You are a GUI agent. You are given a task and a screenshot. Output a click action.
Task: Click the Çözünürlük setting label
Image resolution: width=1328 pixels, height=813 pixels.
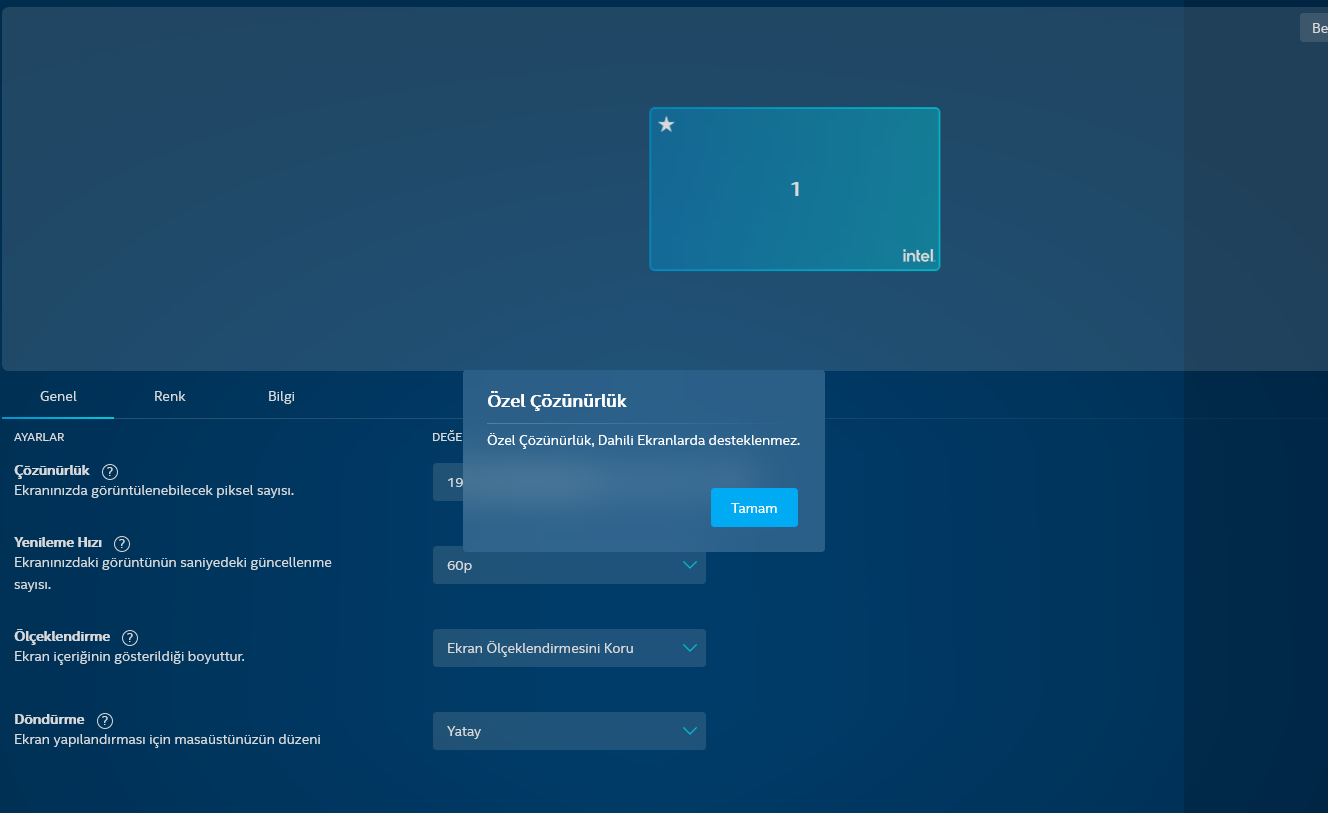point(52,470)
